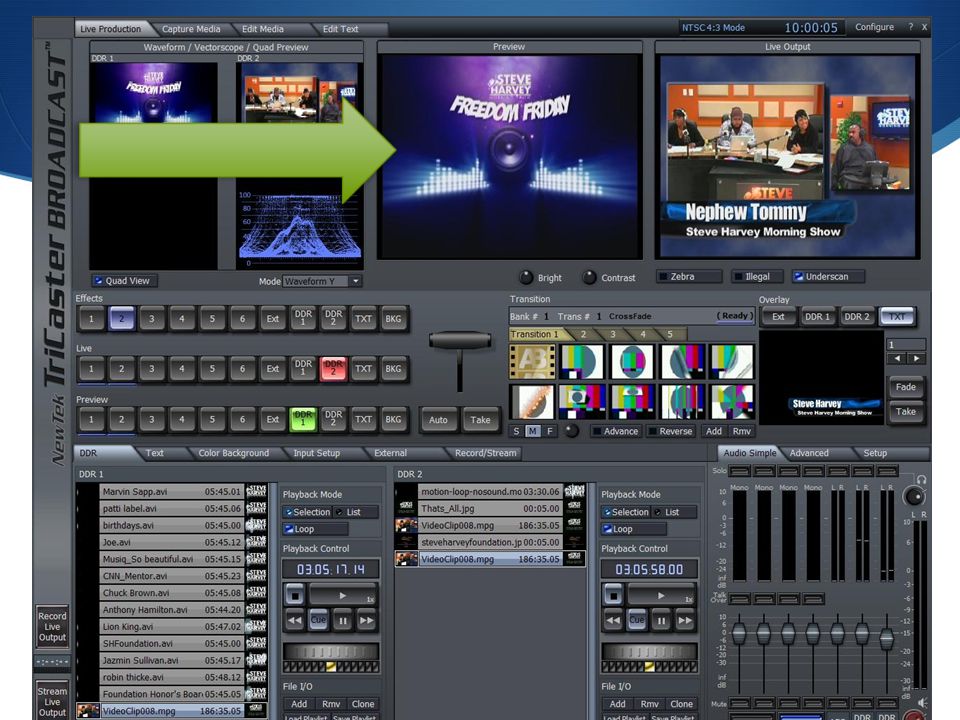Screen dimensions: 960x720
Task: Select medium transition speed M
Action: 533,431
